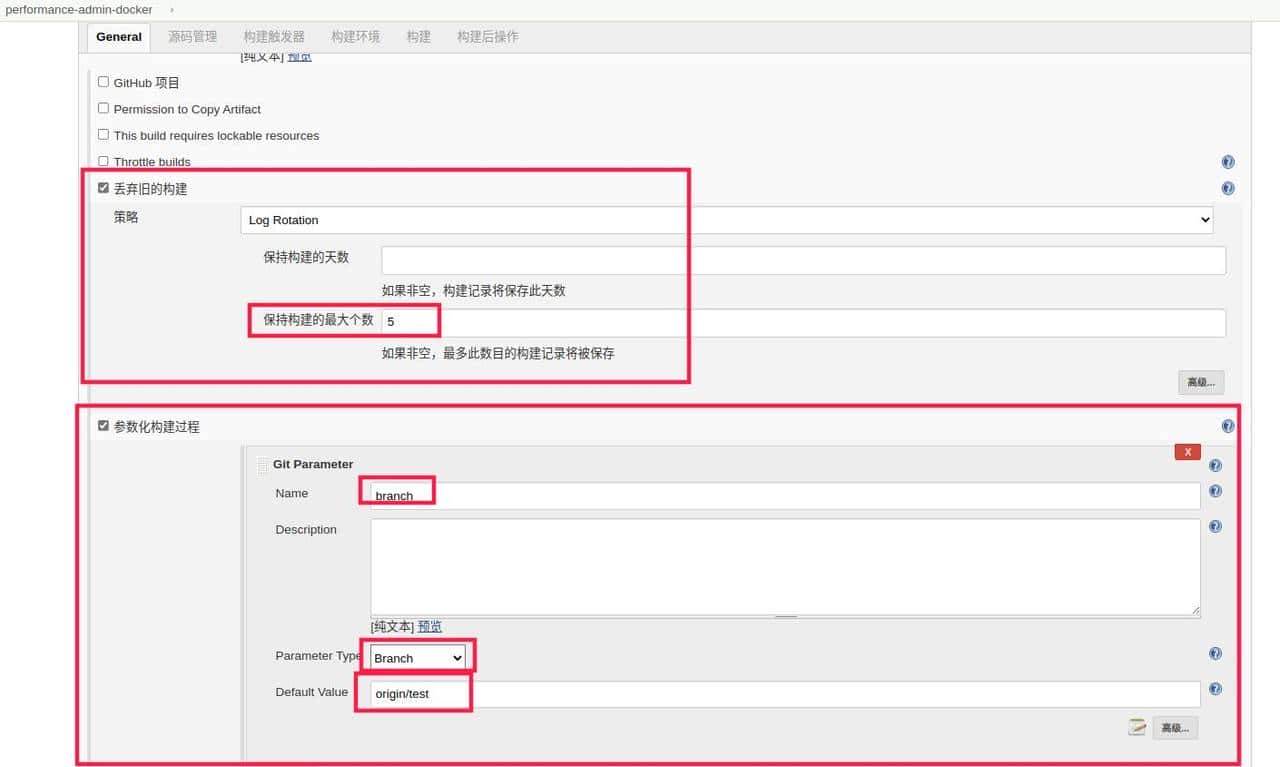1280x767 pixels.
Task: Click the notepad edit icon near bottom 高级 button
Action: click(x=1137, y=728)
